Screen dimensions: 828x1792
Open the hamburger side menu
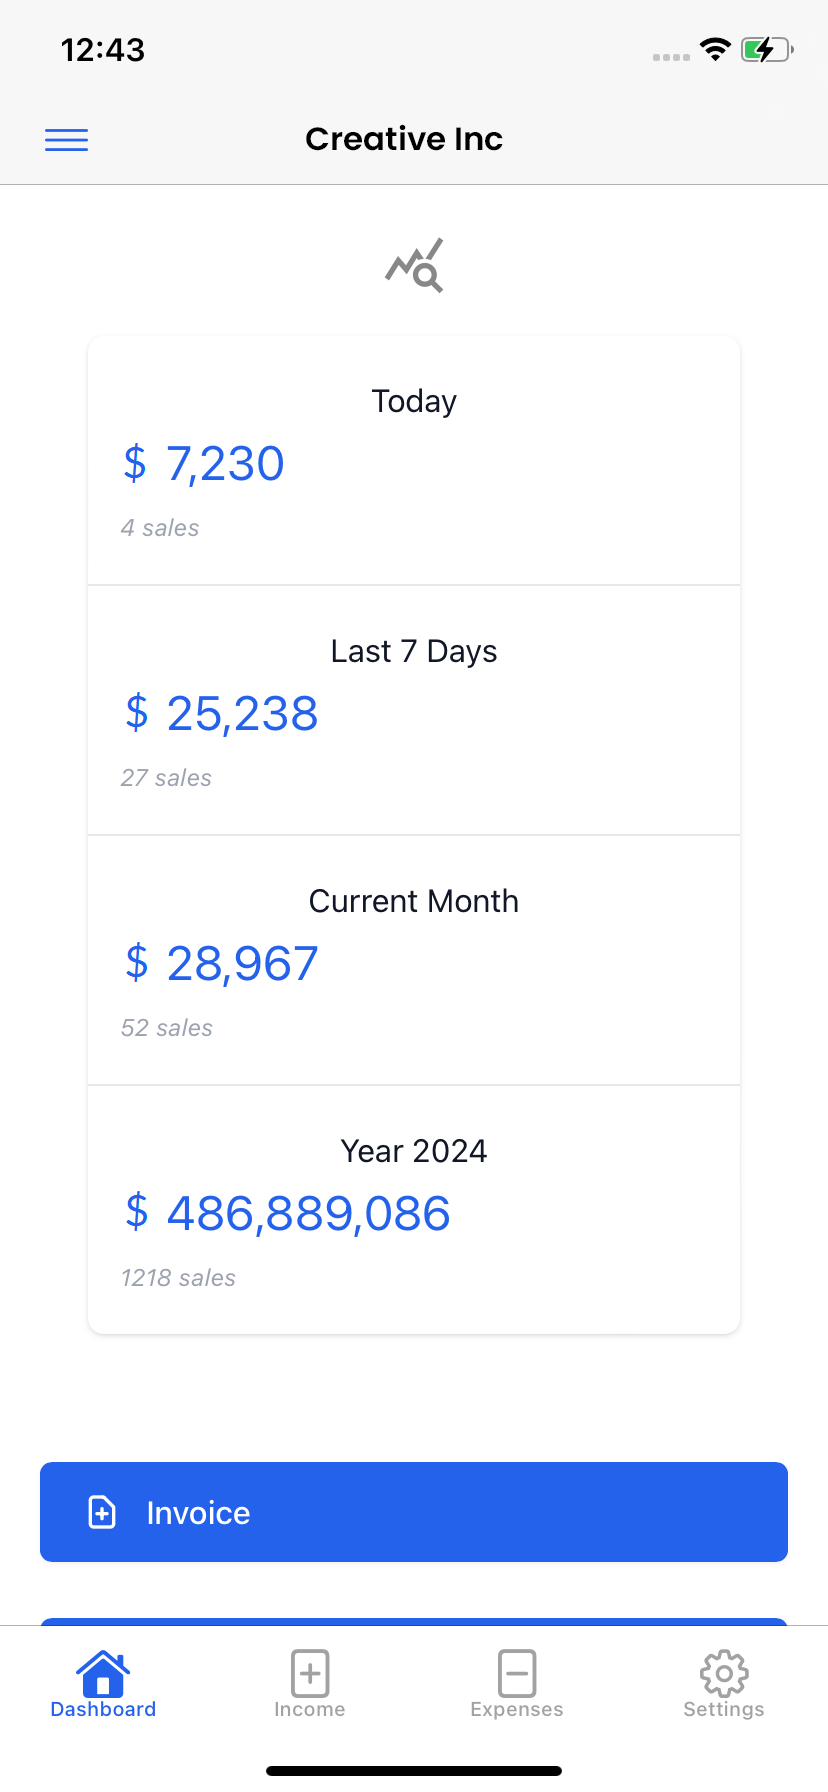pyautogui.click(x=66, y=140)
